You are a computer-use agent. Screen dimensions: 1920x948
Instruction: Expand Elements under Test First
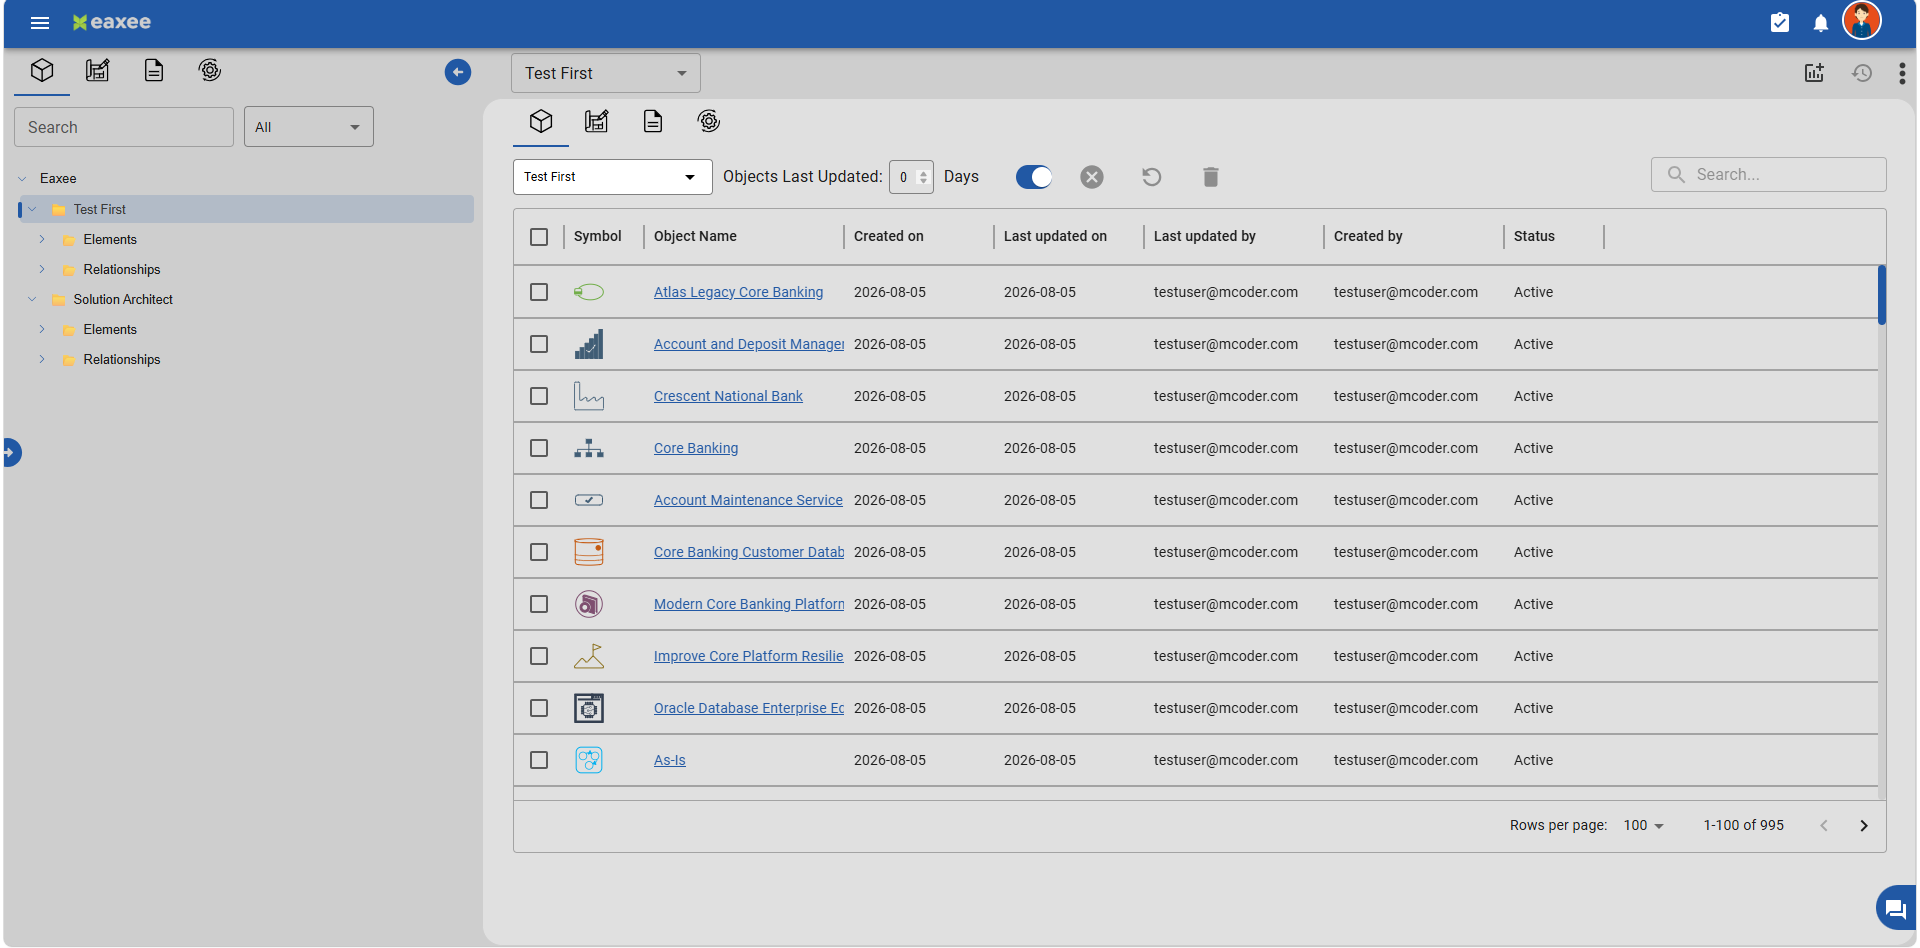(x=42, y=239)
